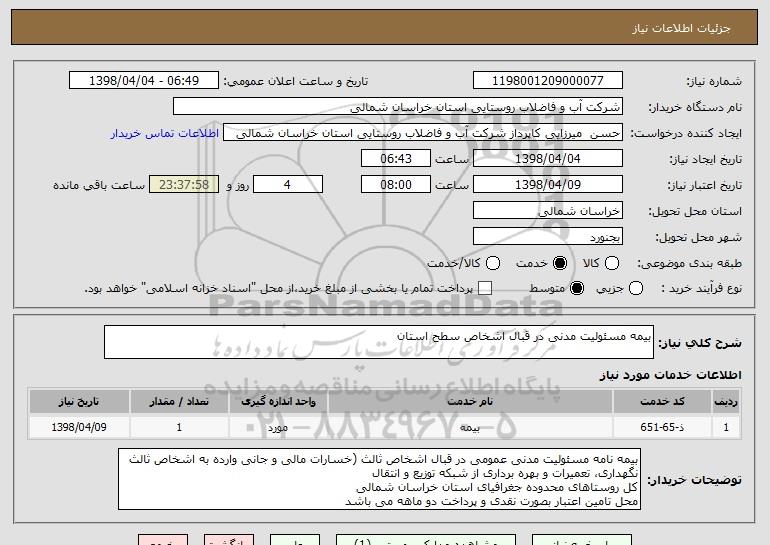Select the خدمت radio button
Screen dimensions: 770x545
pos(560,264)
